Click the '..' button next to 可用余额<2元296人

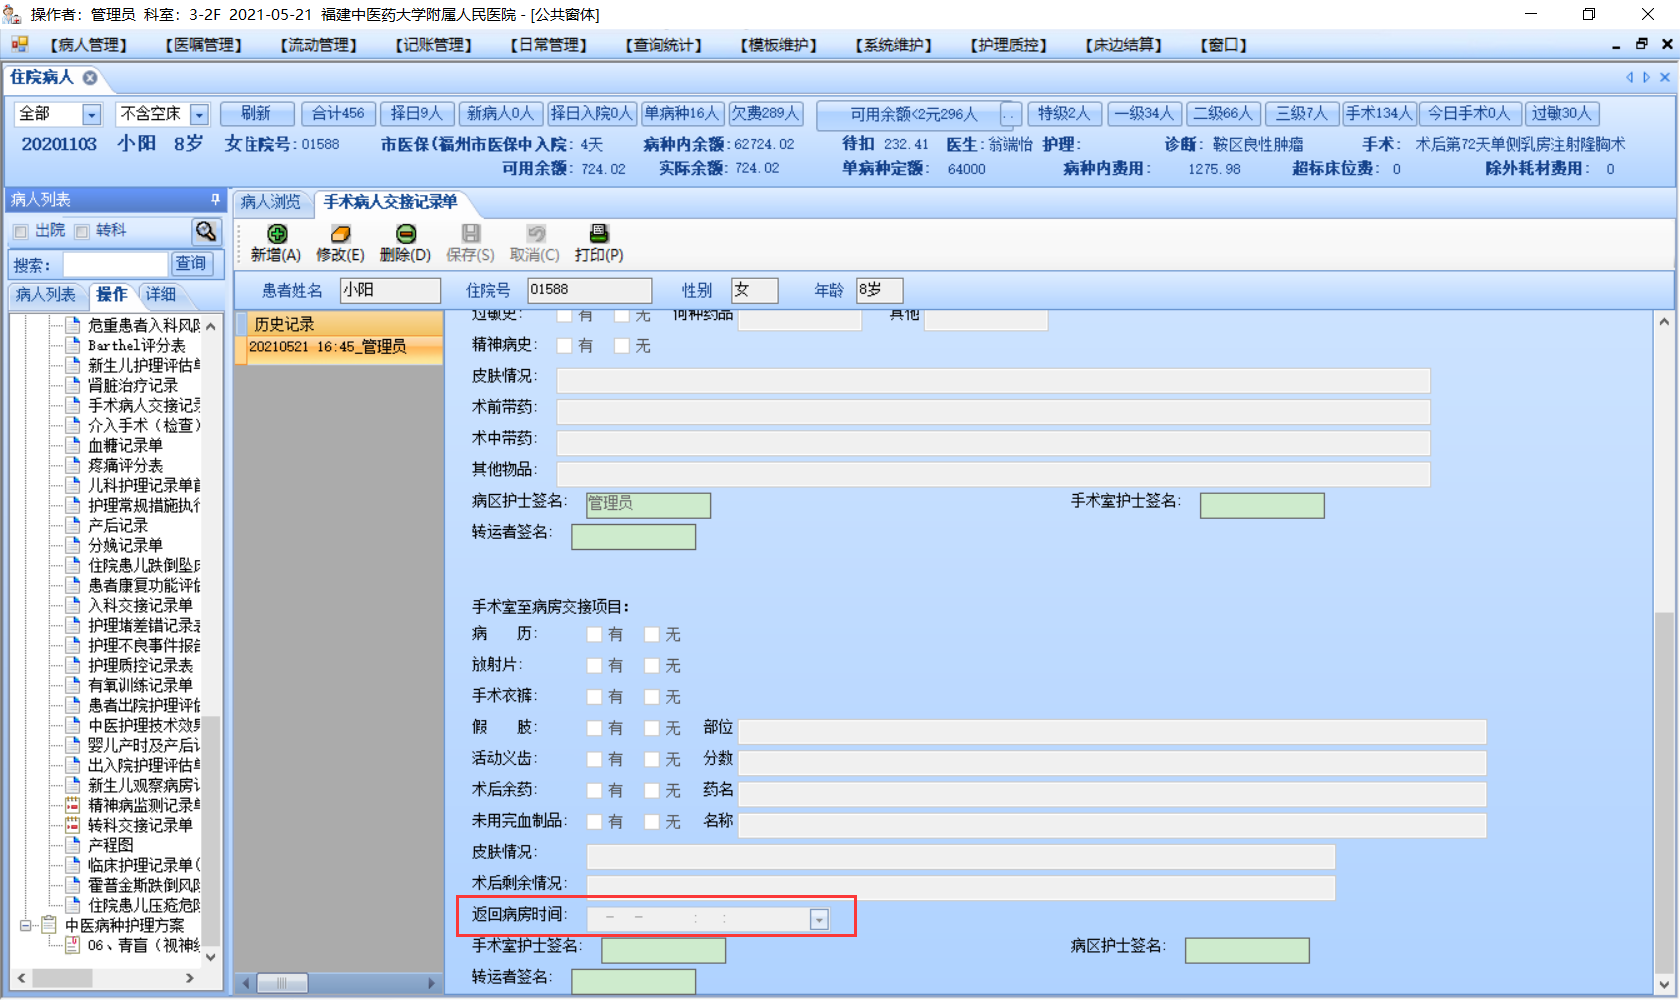click(x=1011, y=115)
